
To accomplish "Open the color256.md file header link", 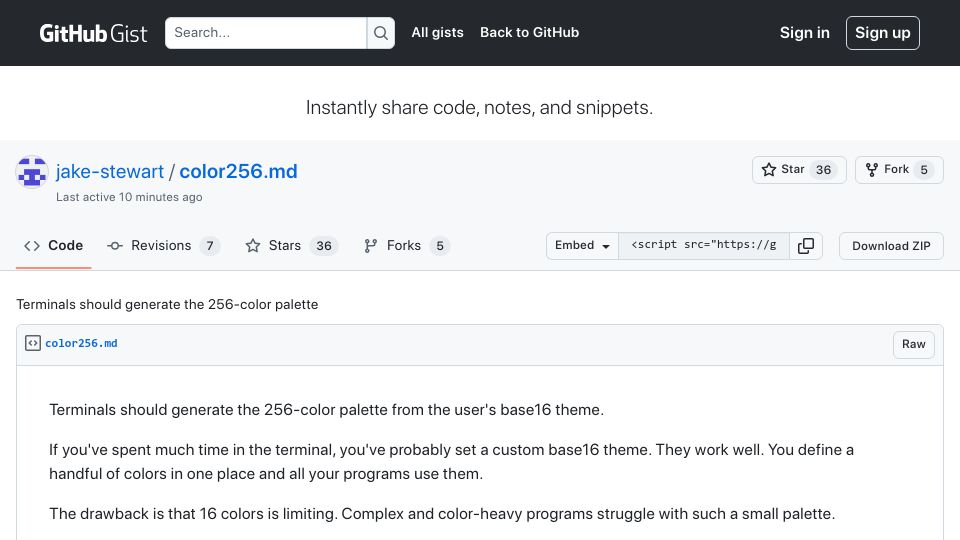I will click(81, 343).
